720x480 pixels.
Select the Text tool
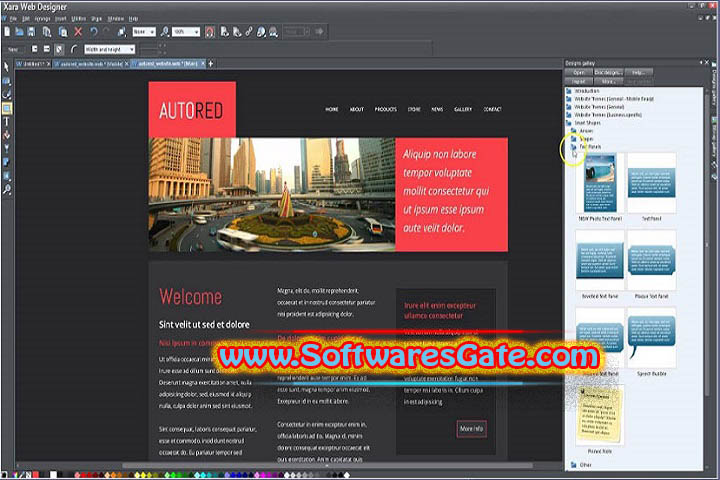pos(6,122)
